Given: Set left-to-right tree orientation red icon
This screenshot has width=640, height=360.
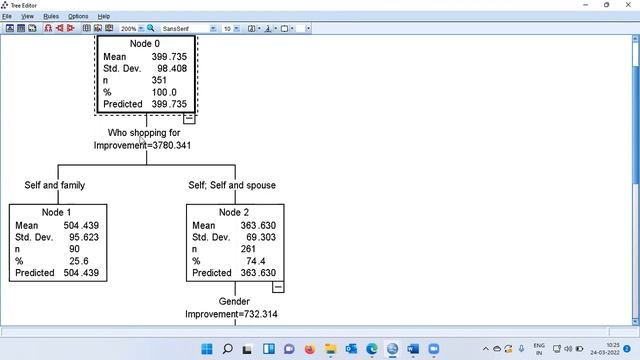Looking at the screenshot, I should tap(60, 28).
